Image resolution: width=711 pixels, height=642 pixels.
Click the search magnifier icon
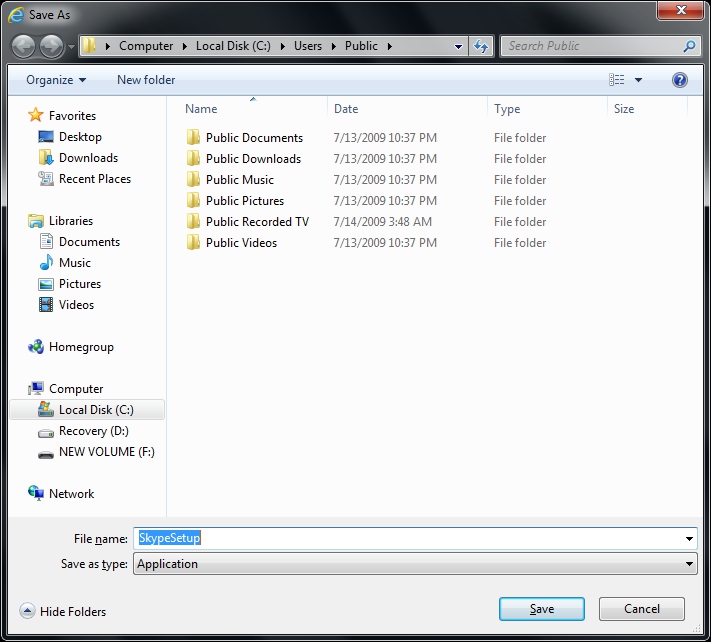pyautogui.click(x=689, y=46)
